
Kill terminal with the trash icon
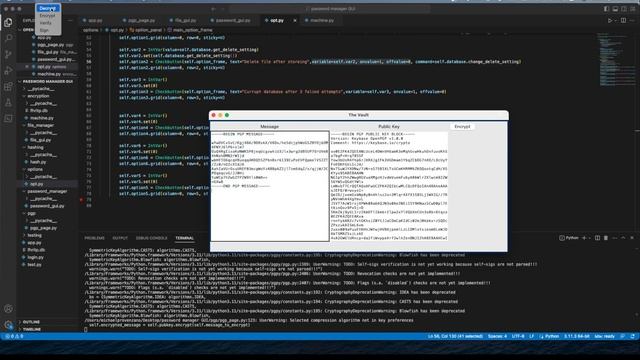pos(606,238)
